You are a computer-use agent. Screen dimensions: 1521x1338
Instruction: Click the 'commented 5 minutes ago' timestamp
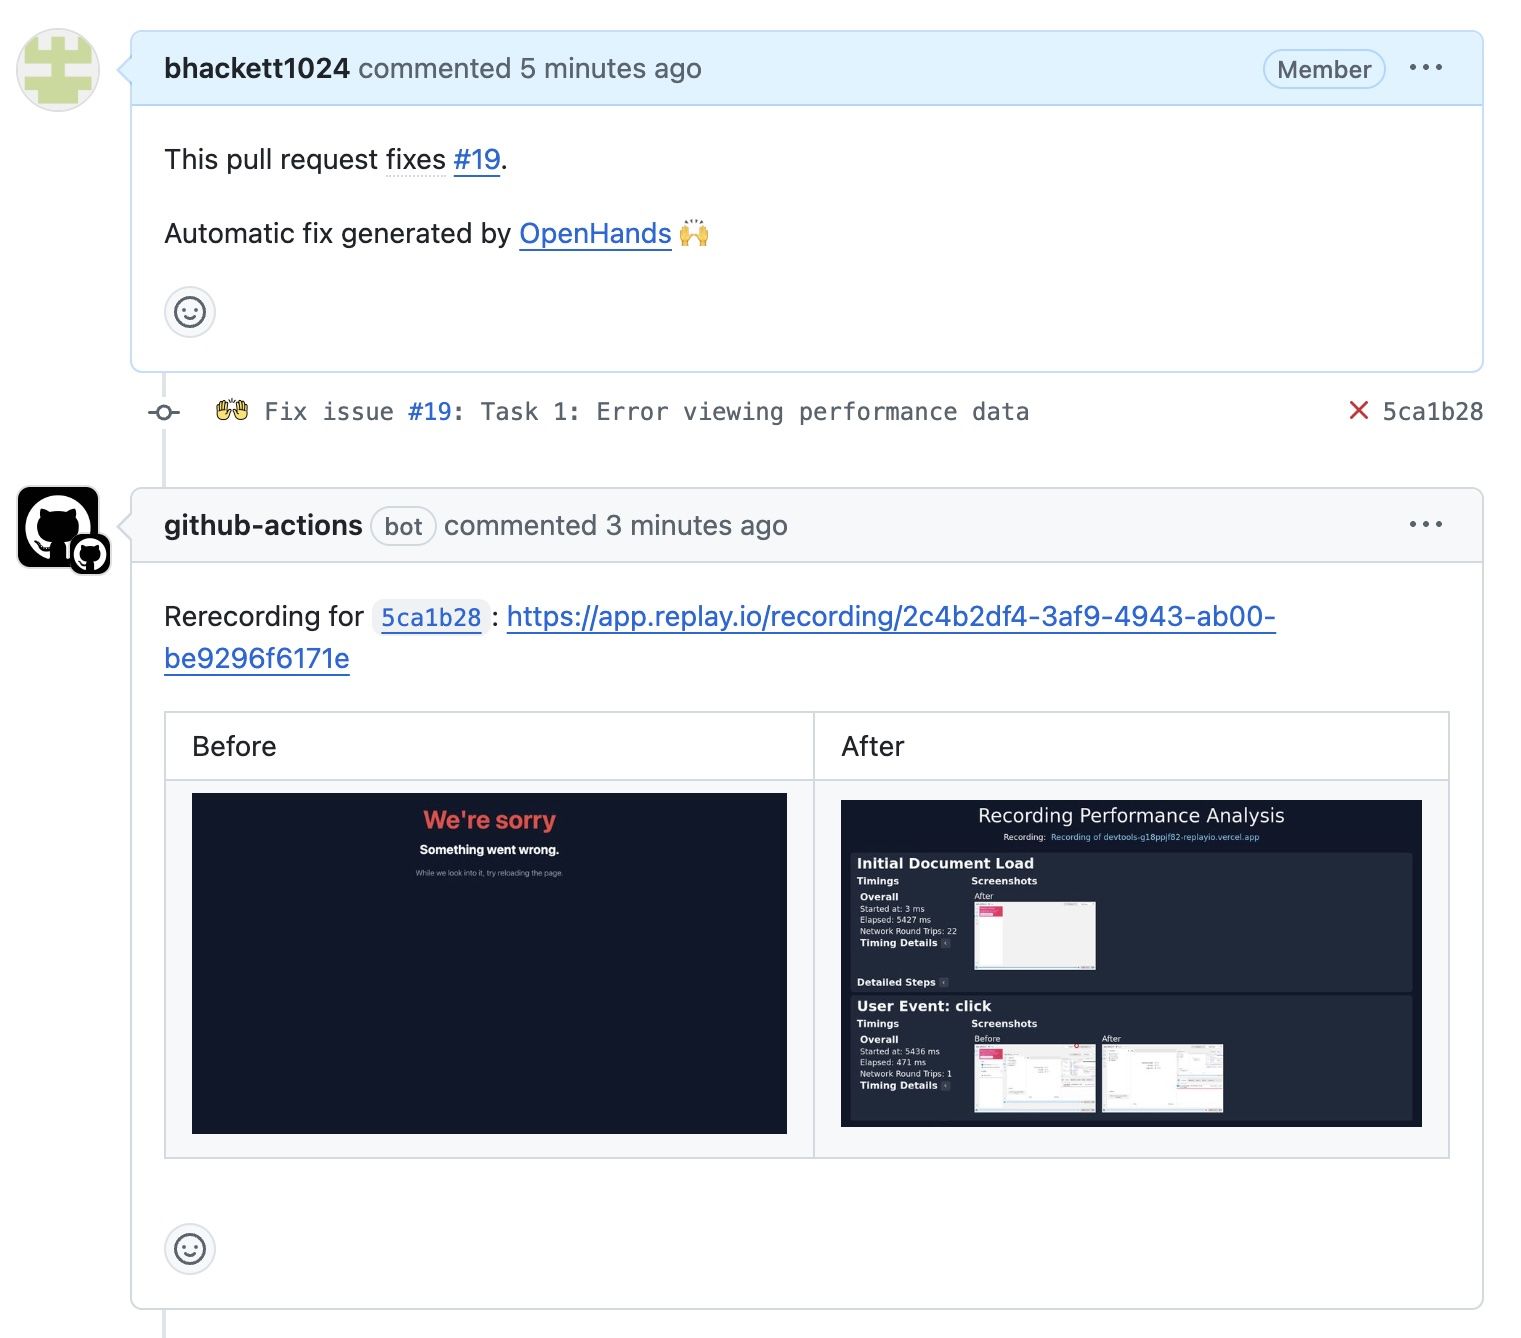pyautogui.click(x=530, y=68)
